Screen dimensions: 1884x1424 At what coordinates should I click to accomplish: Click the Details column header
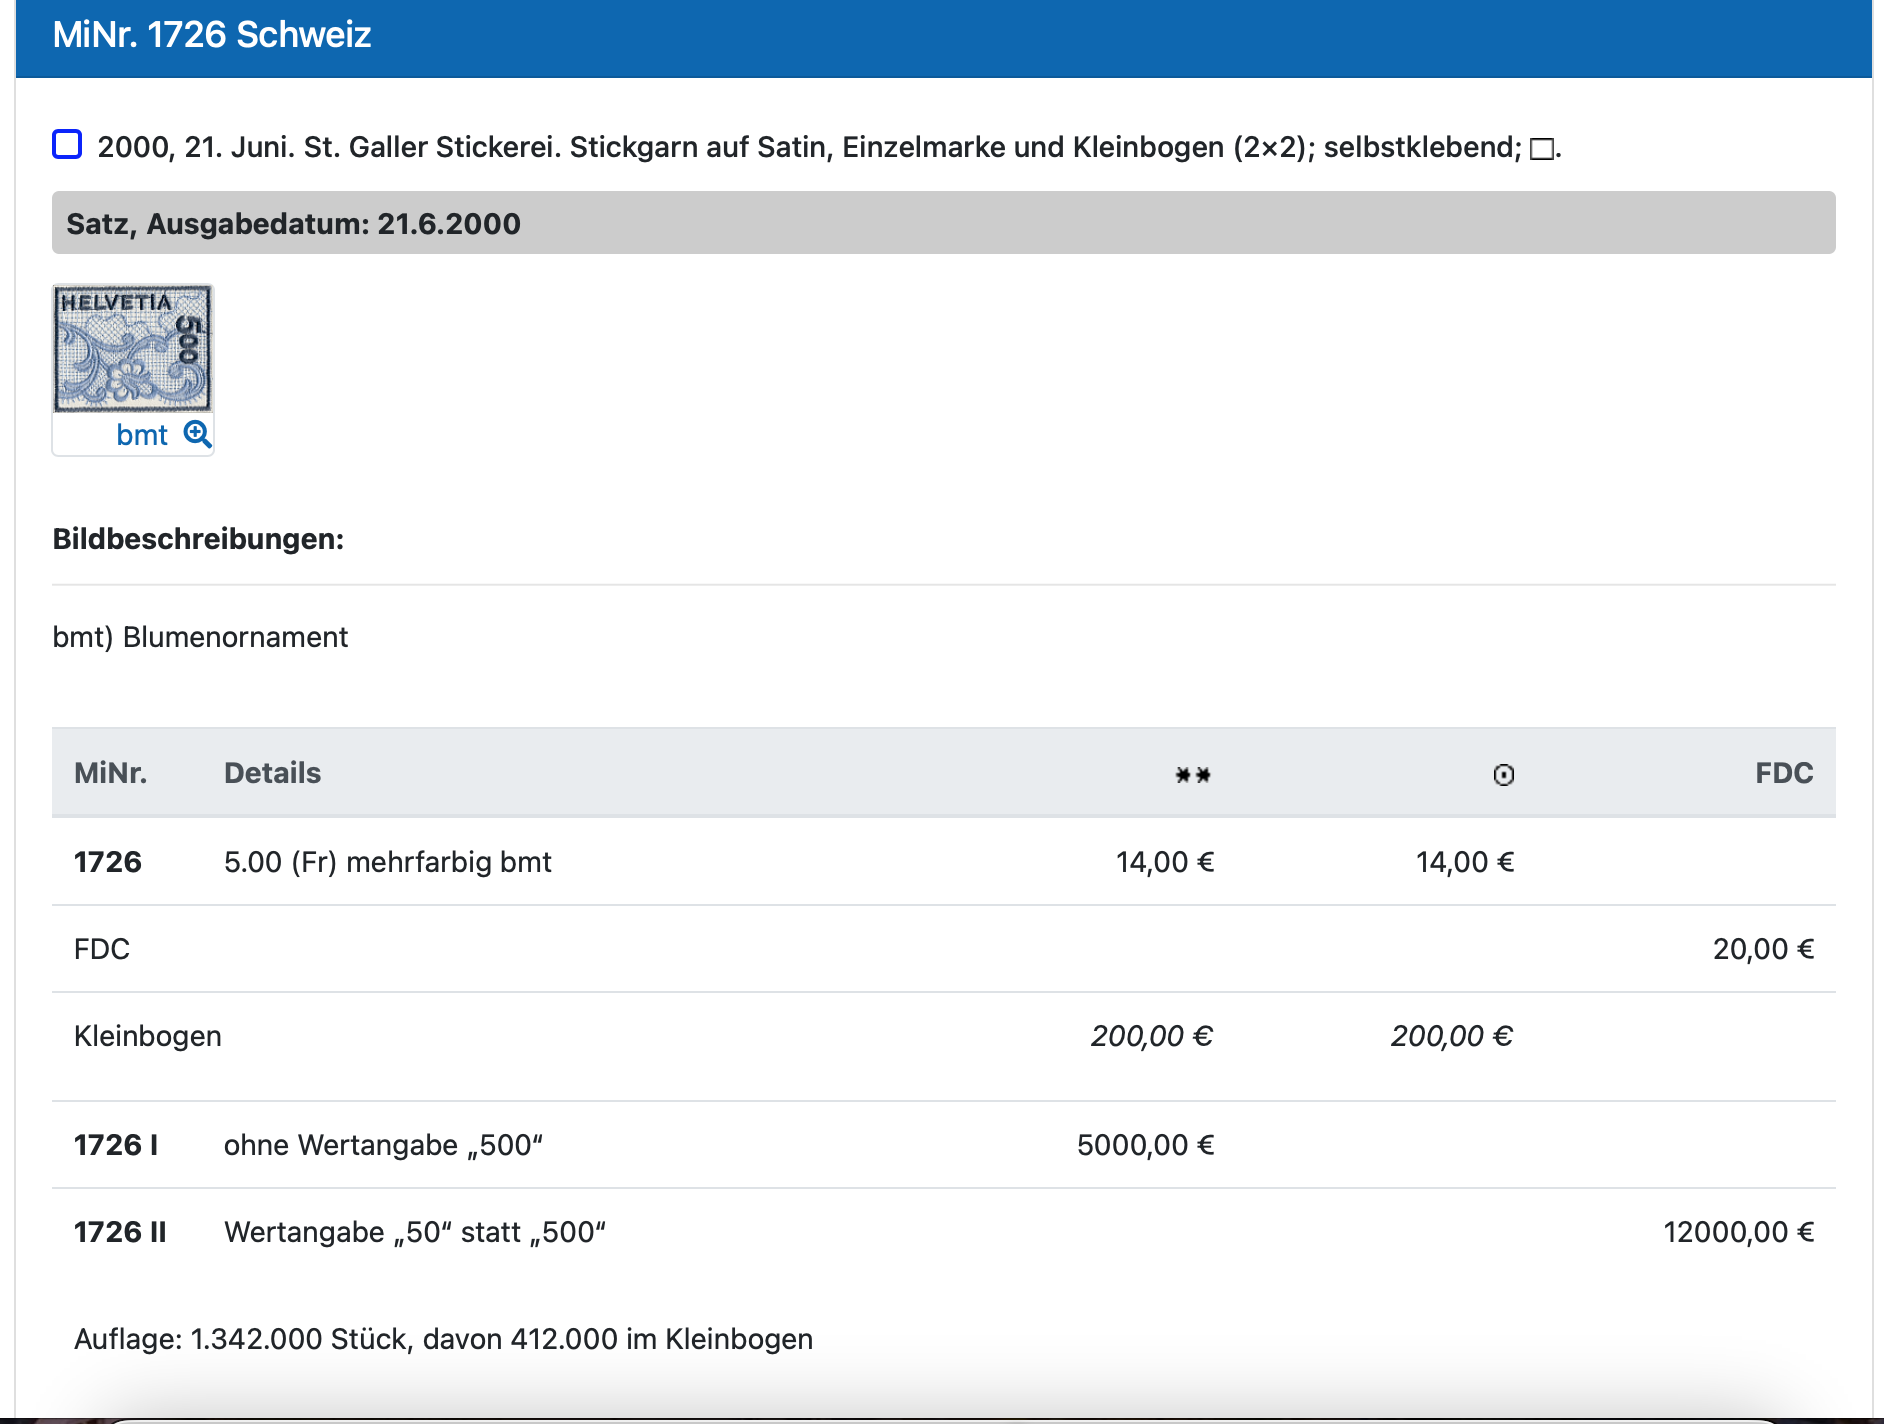272,773
